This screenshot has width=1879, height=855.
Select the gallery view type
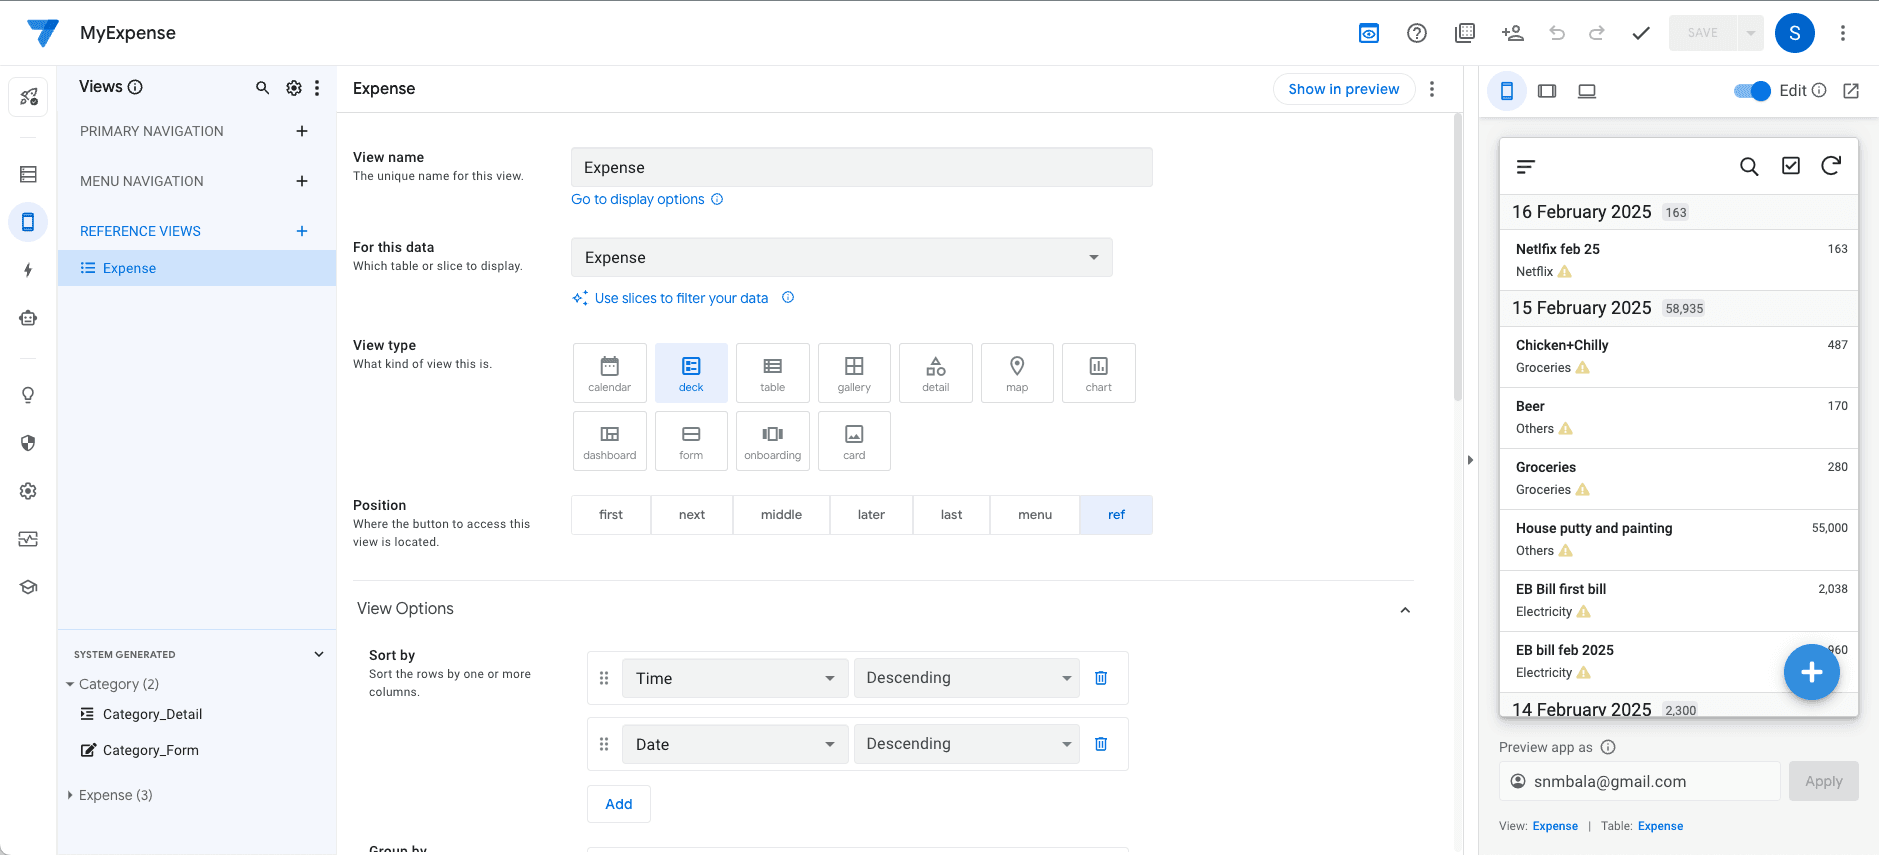[854, 373]
